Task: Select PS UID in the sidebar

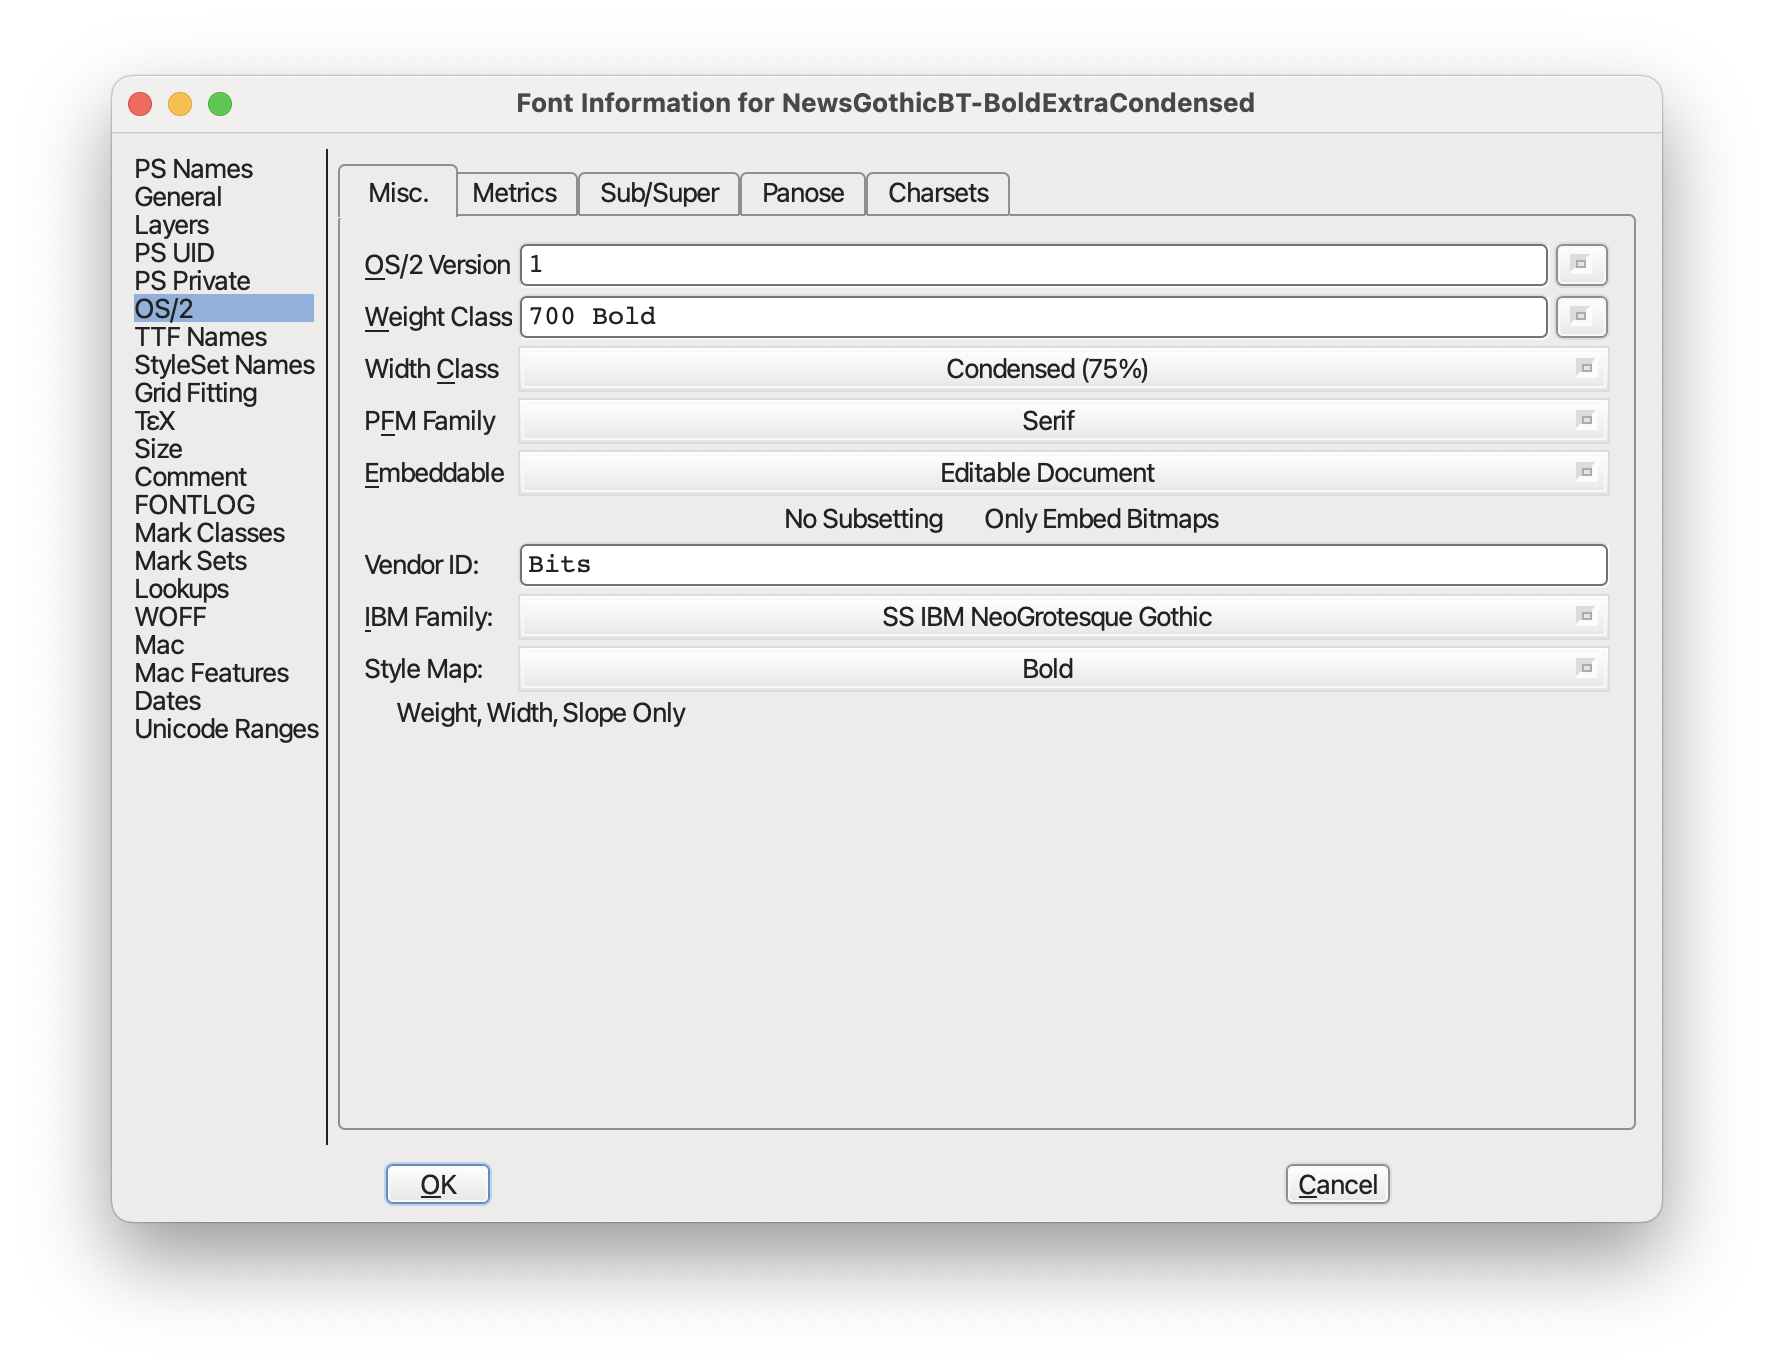Action: (174, 253)
